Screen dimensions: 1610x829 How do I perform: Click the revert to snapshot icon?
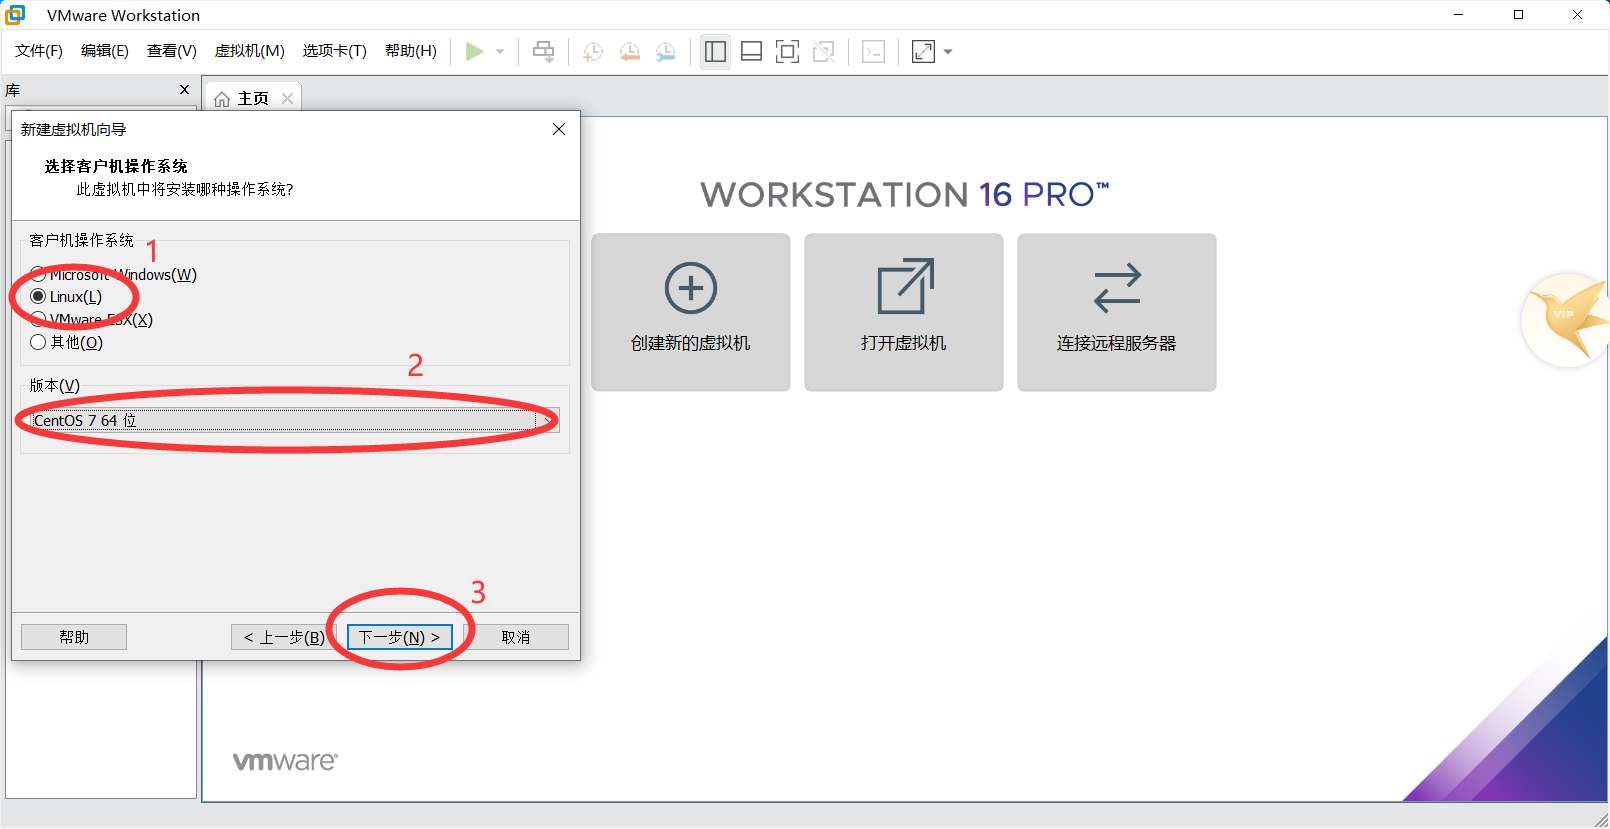pyautogui.click(x=630, y=52)
